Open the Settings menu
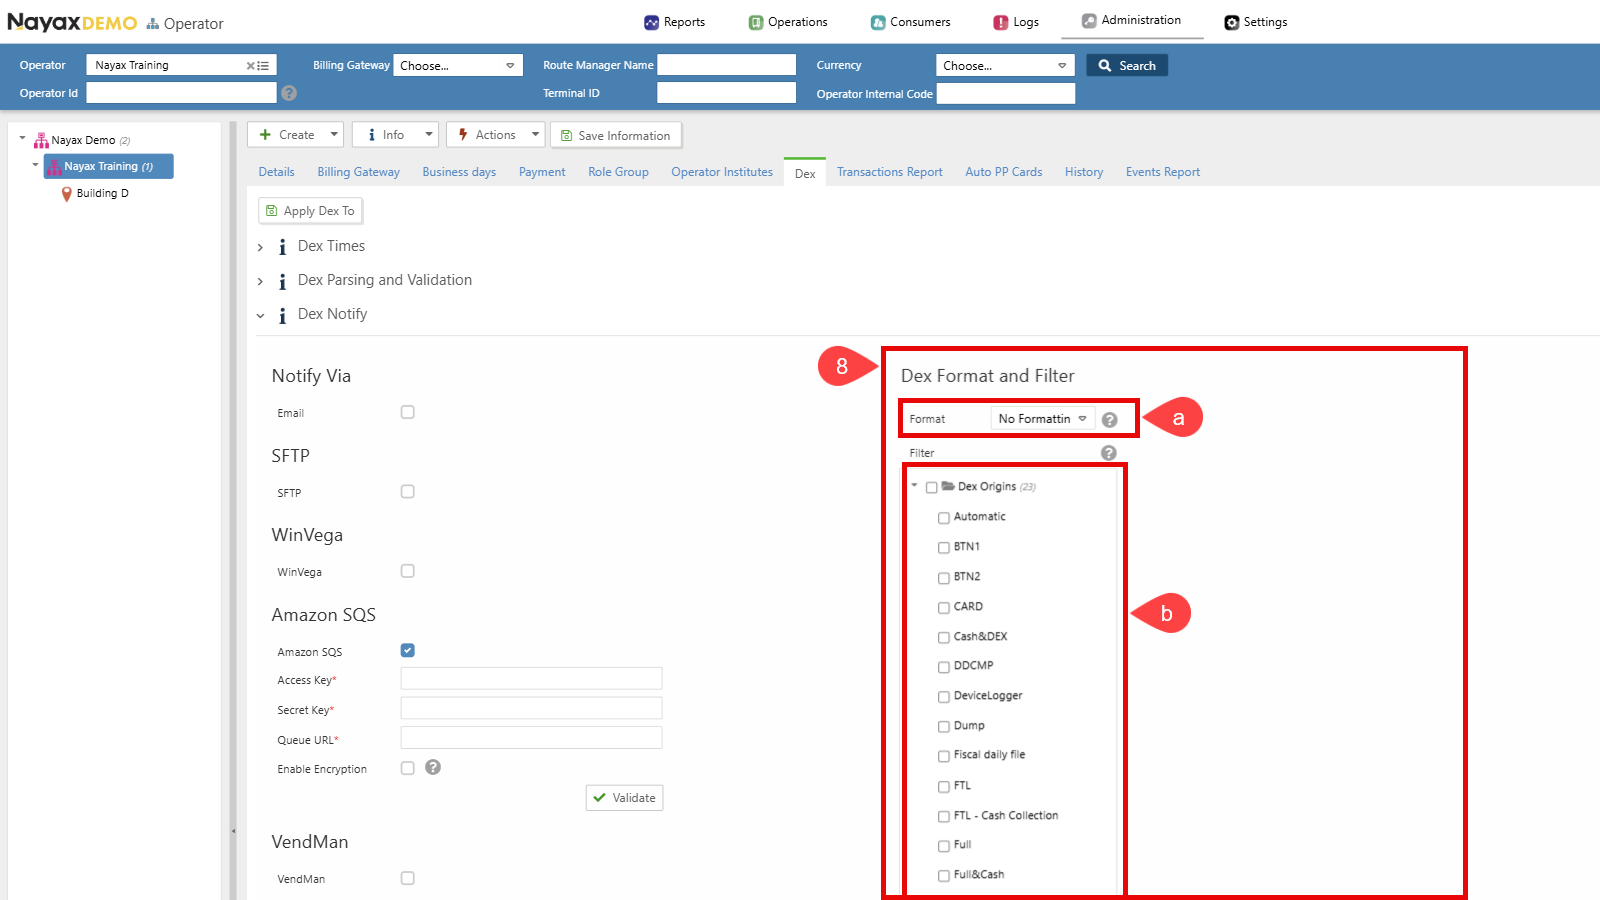The image size is (1600, 900). (x=1256, y=22)
